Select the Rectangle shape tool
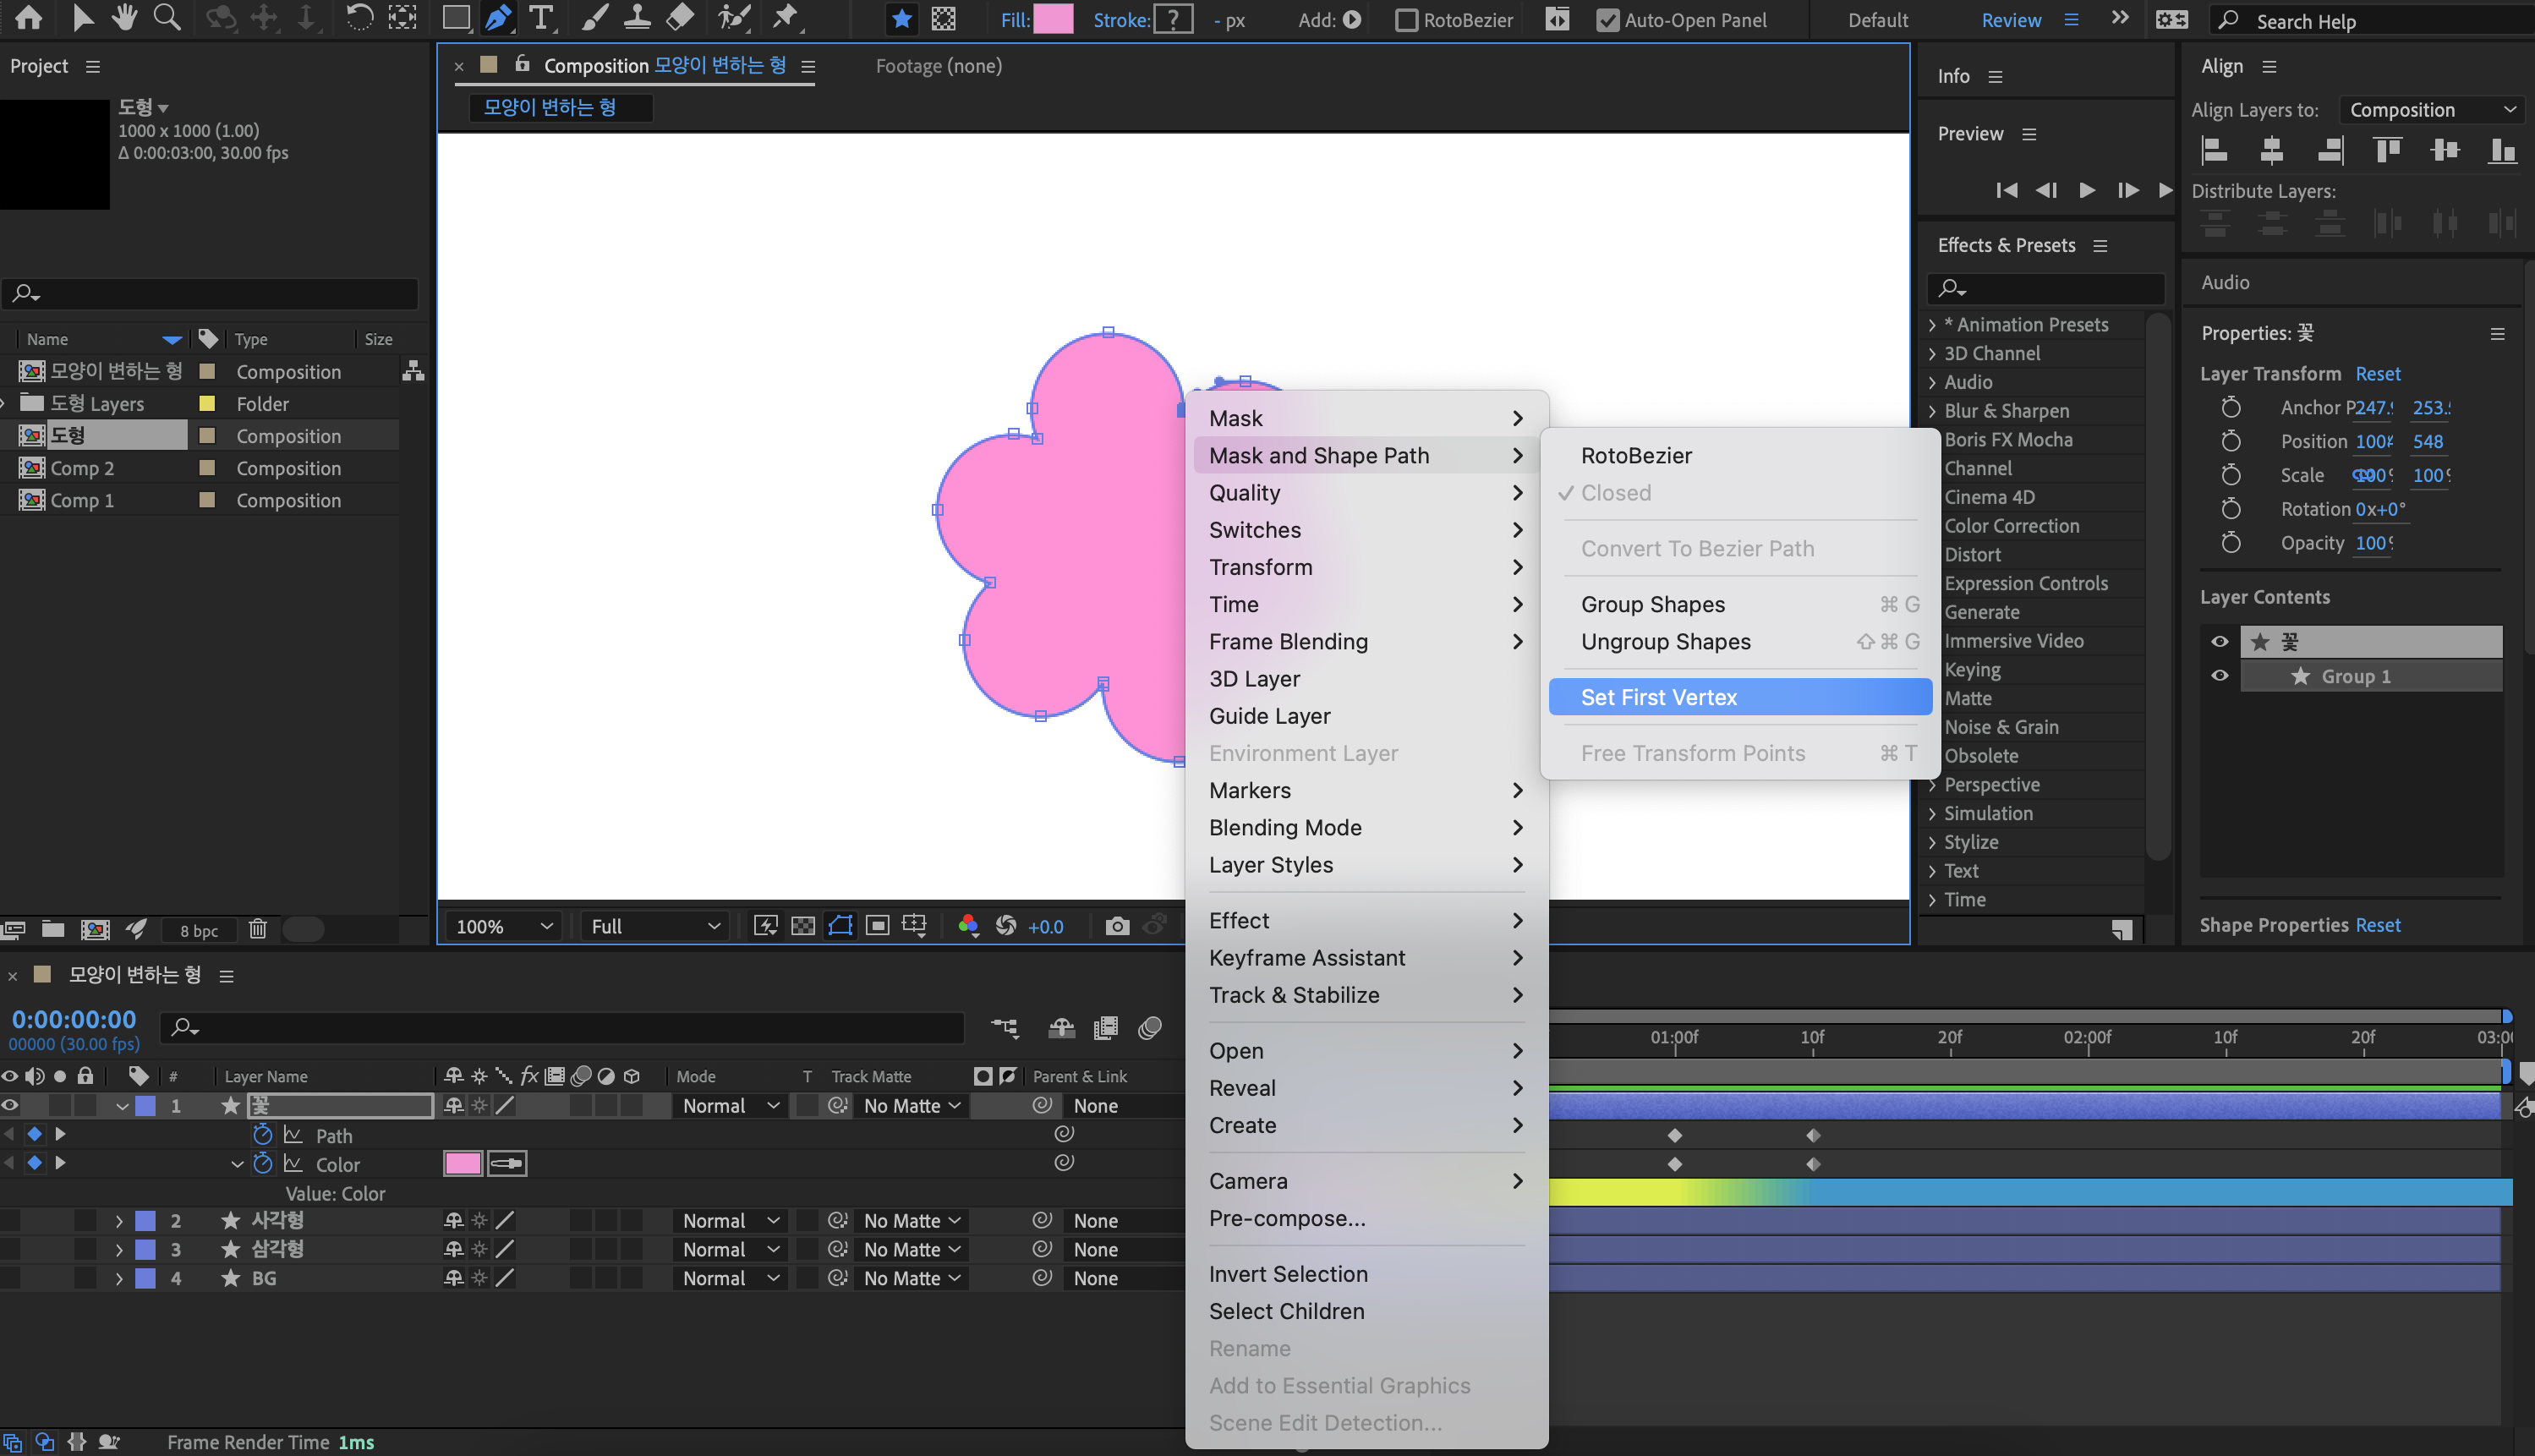2535x1456 pixels. (x=456, y=18)
